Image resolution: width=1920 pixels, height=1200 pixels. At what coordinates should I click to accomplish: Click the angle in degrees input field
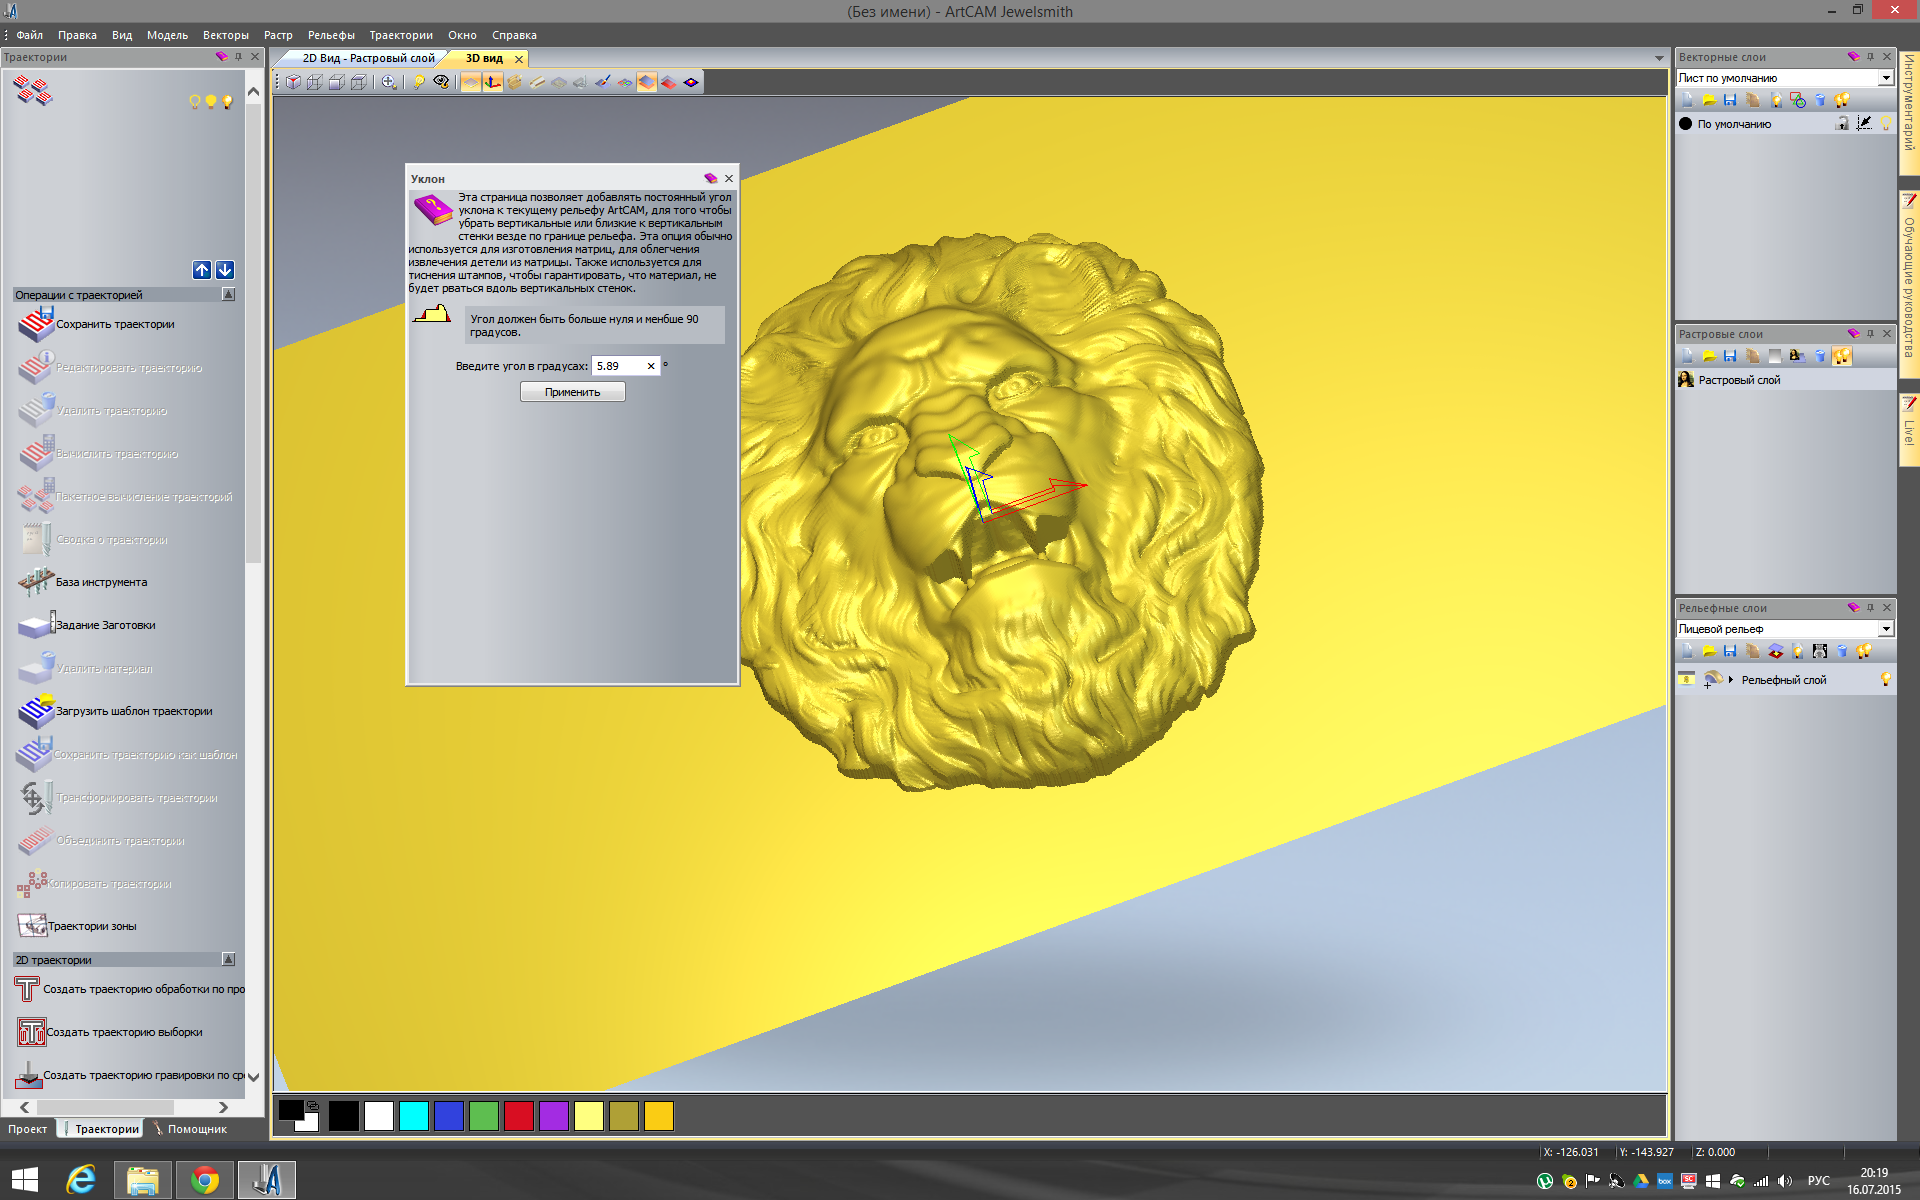(x=618, y=366)
